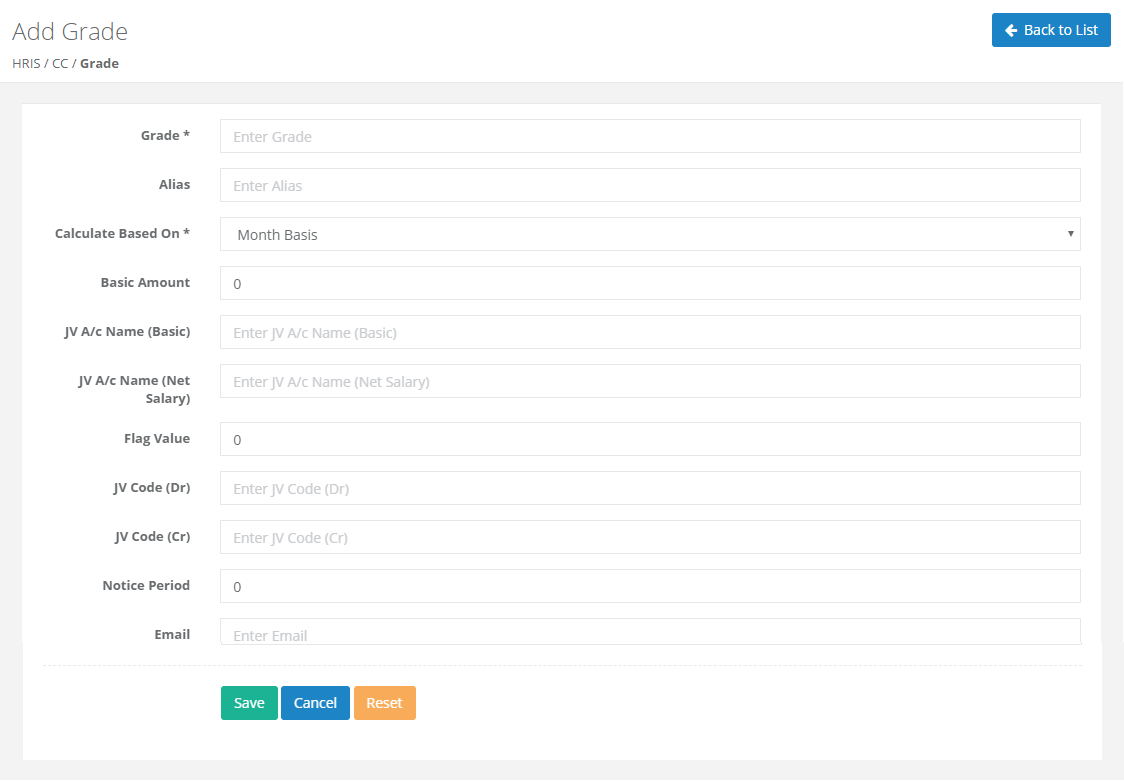Viewport: 1124px width, 781px height.
Task: Reset the form using the Reset button
Action: pyautogui.click(x=384, y=703)
